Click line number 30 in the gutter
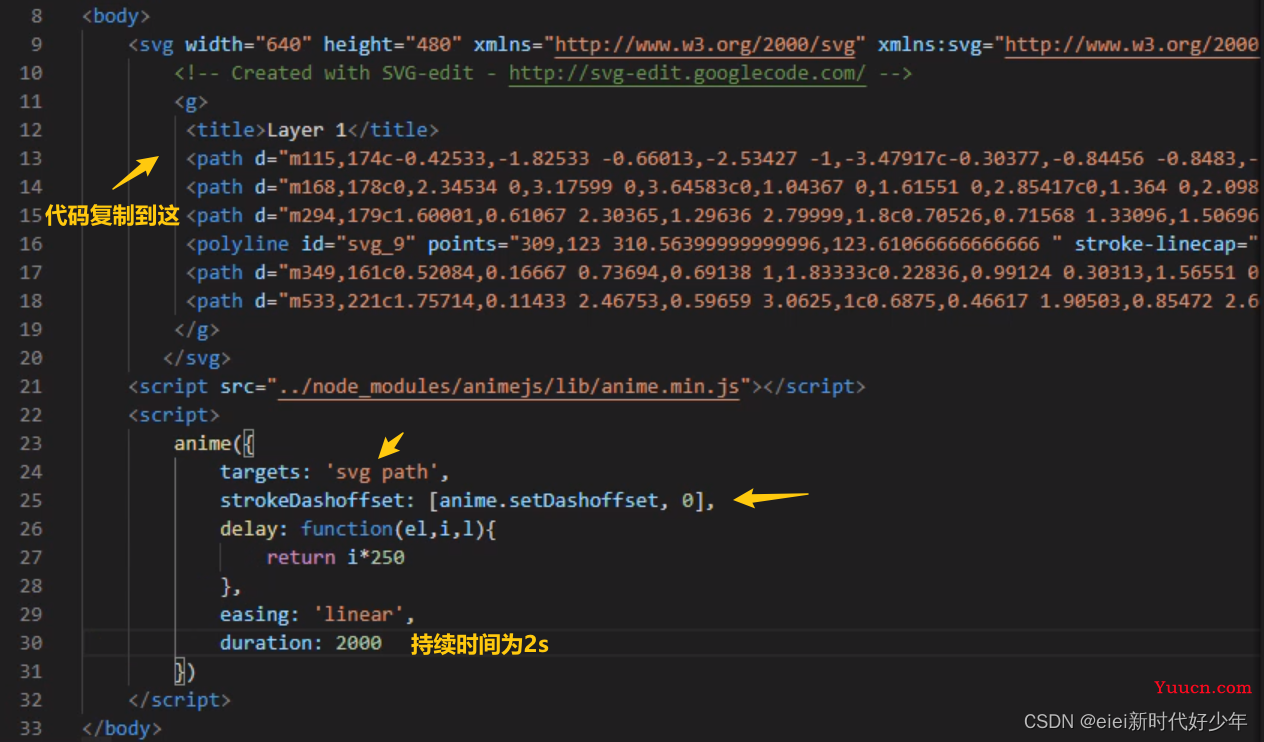 [31, 643]
